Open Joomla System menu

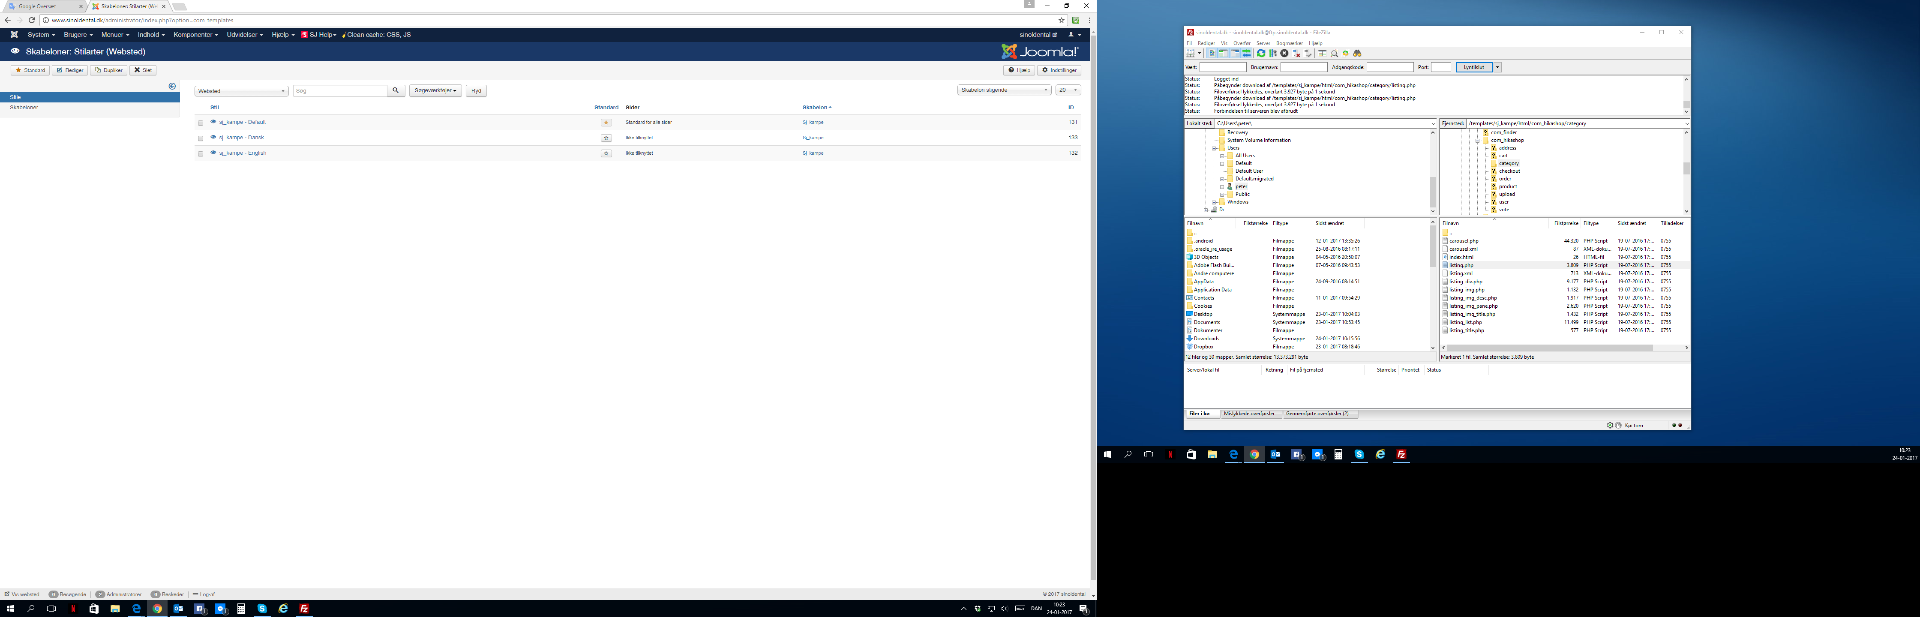pyautogui.click(x=41, y=34)
